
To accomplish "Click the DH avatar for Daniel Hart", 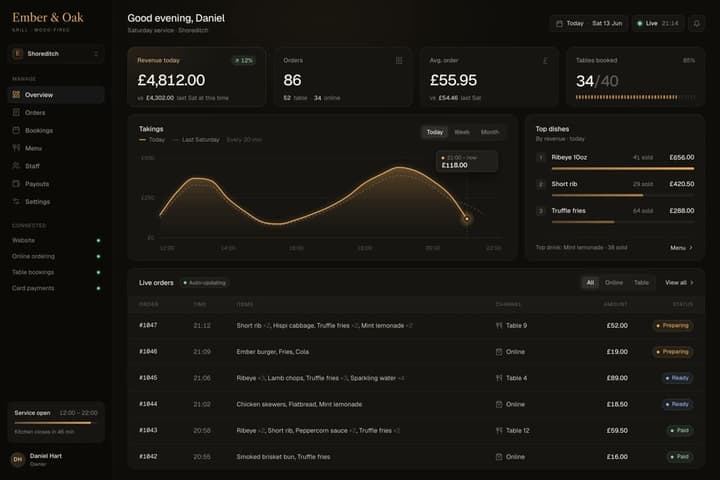I will point(18,459).
